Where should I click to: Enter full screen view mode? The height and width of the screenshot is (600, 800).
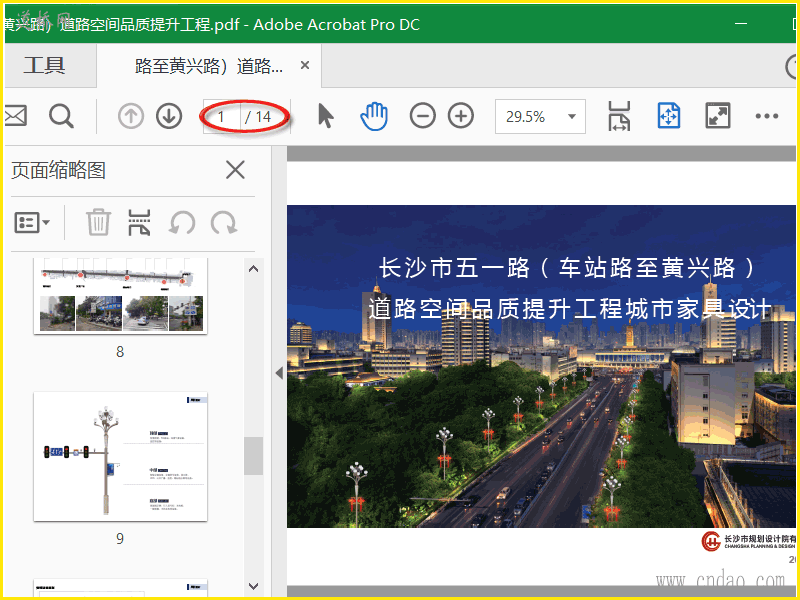click(x=717, y=116)
